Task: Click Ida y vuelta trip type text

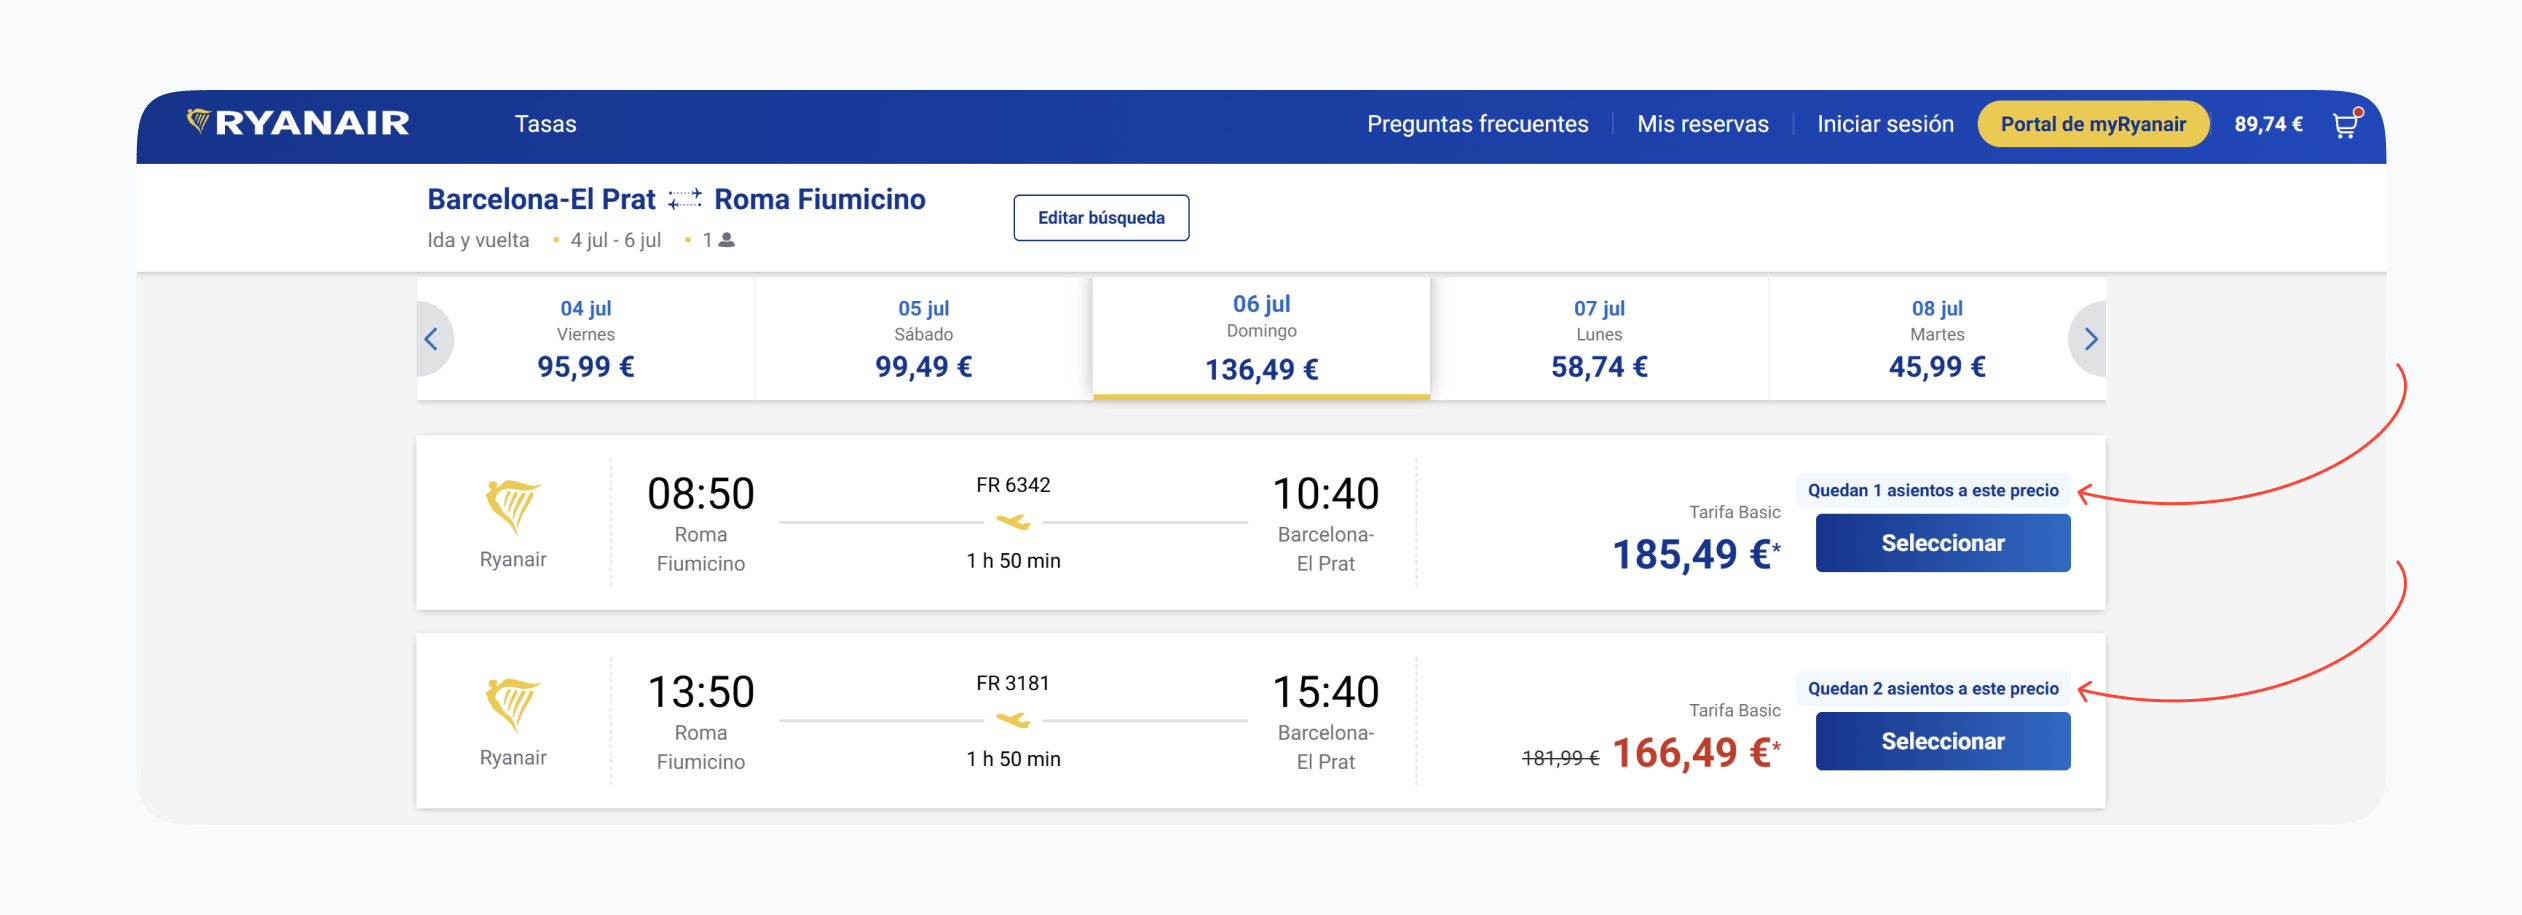Action: point(478,240)
